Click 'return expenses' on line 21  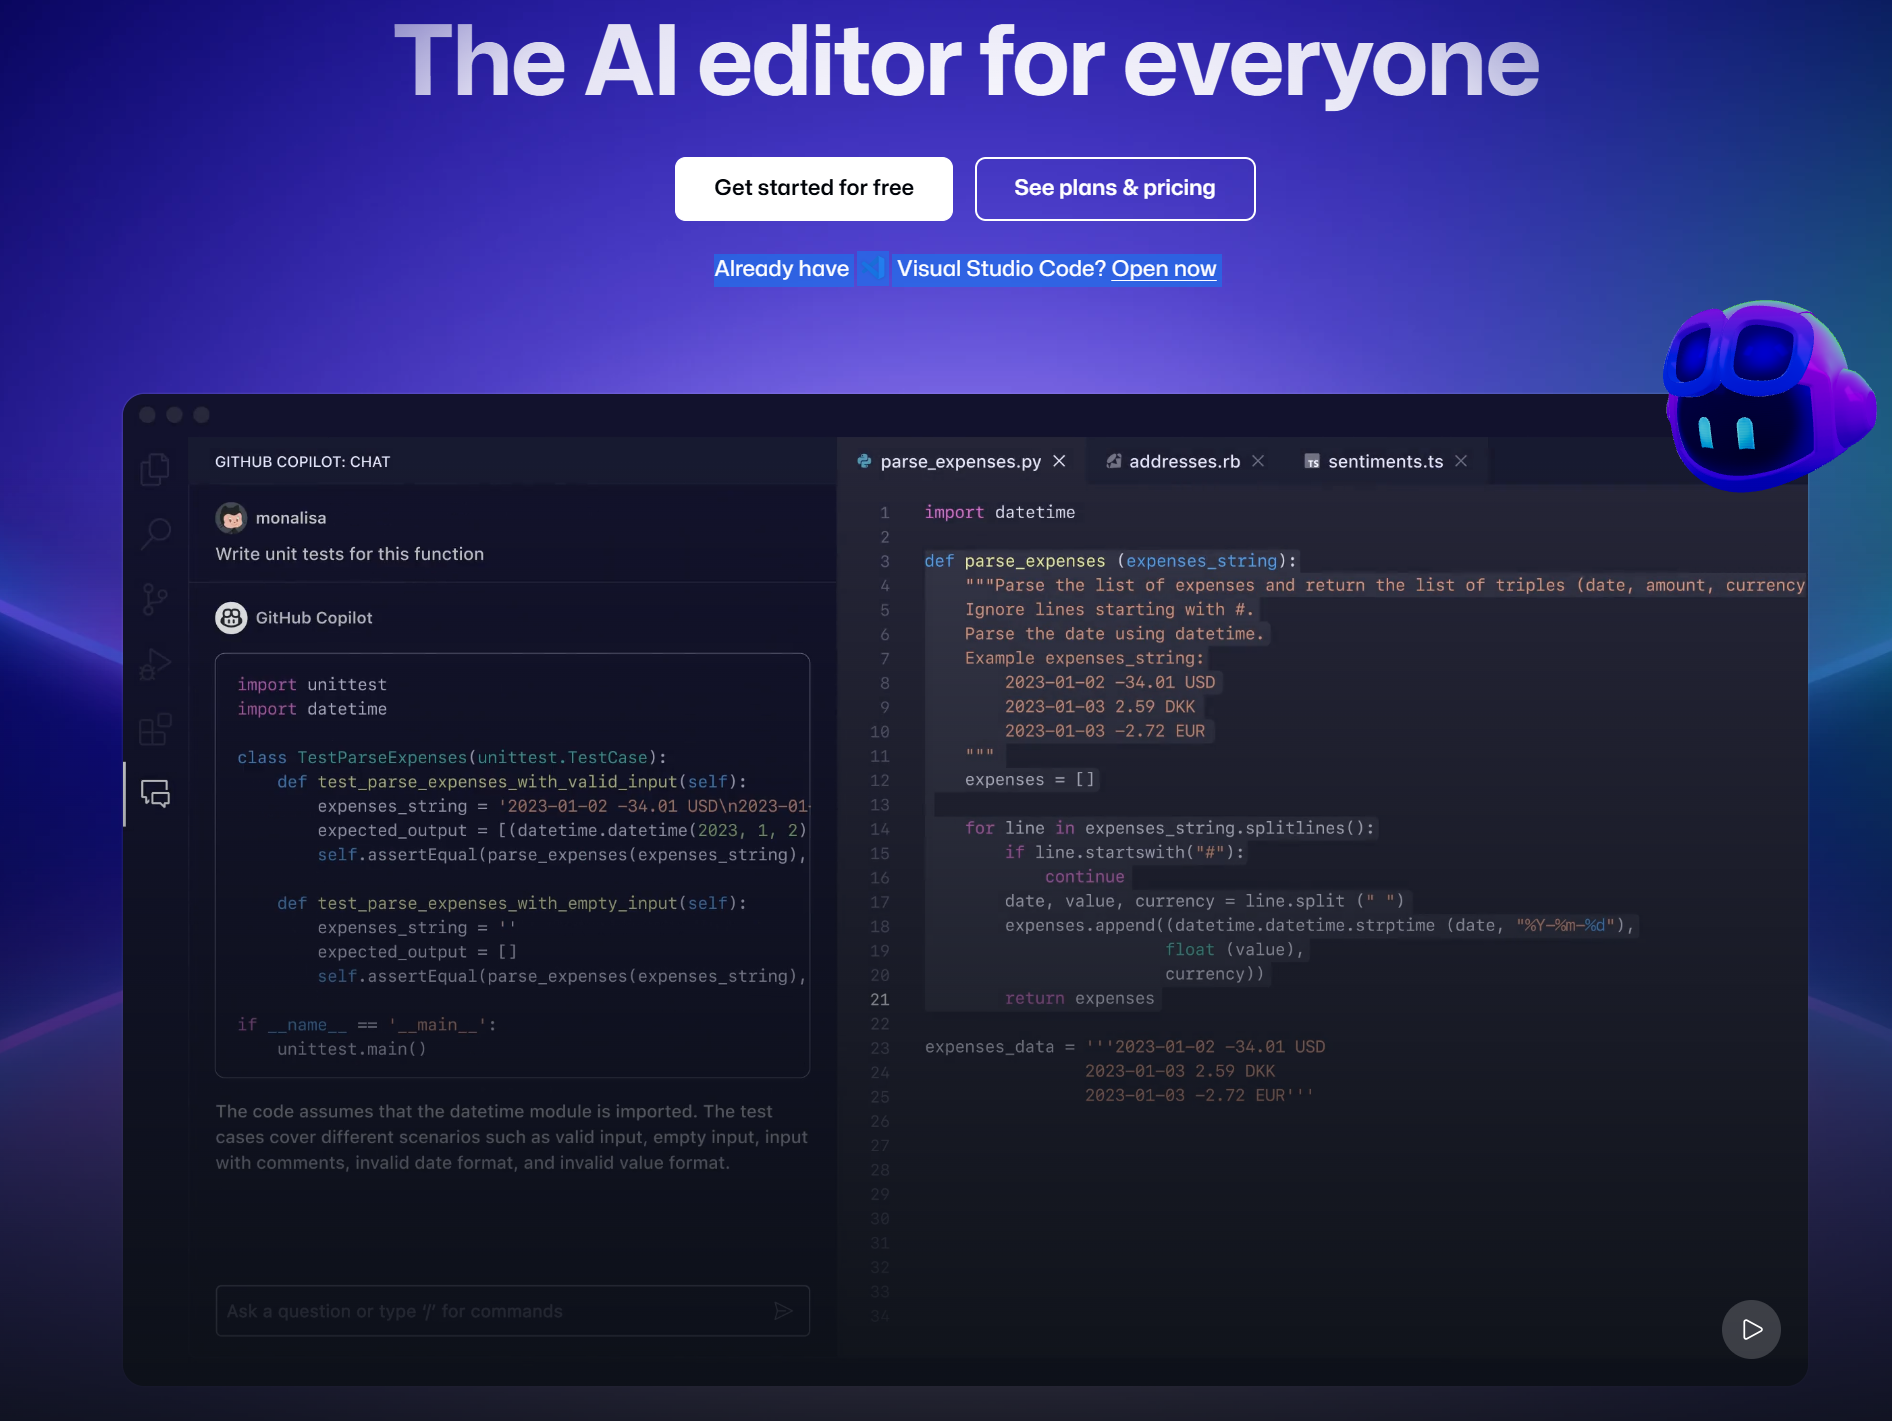pyautogui.click(x=1080, y=999)
